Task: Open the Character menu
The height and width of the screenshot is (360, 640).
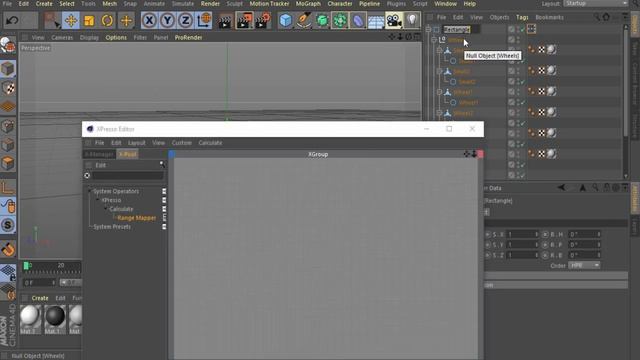Action: click(340, 4)
